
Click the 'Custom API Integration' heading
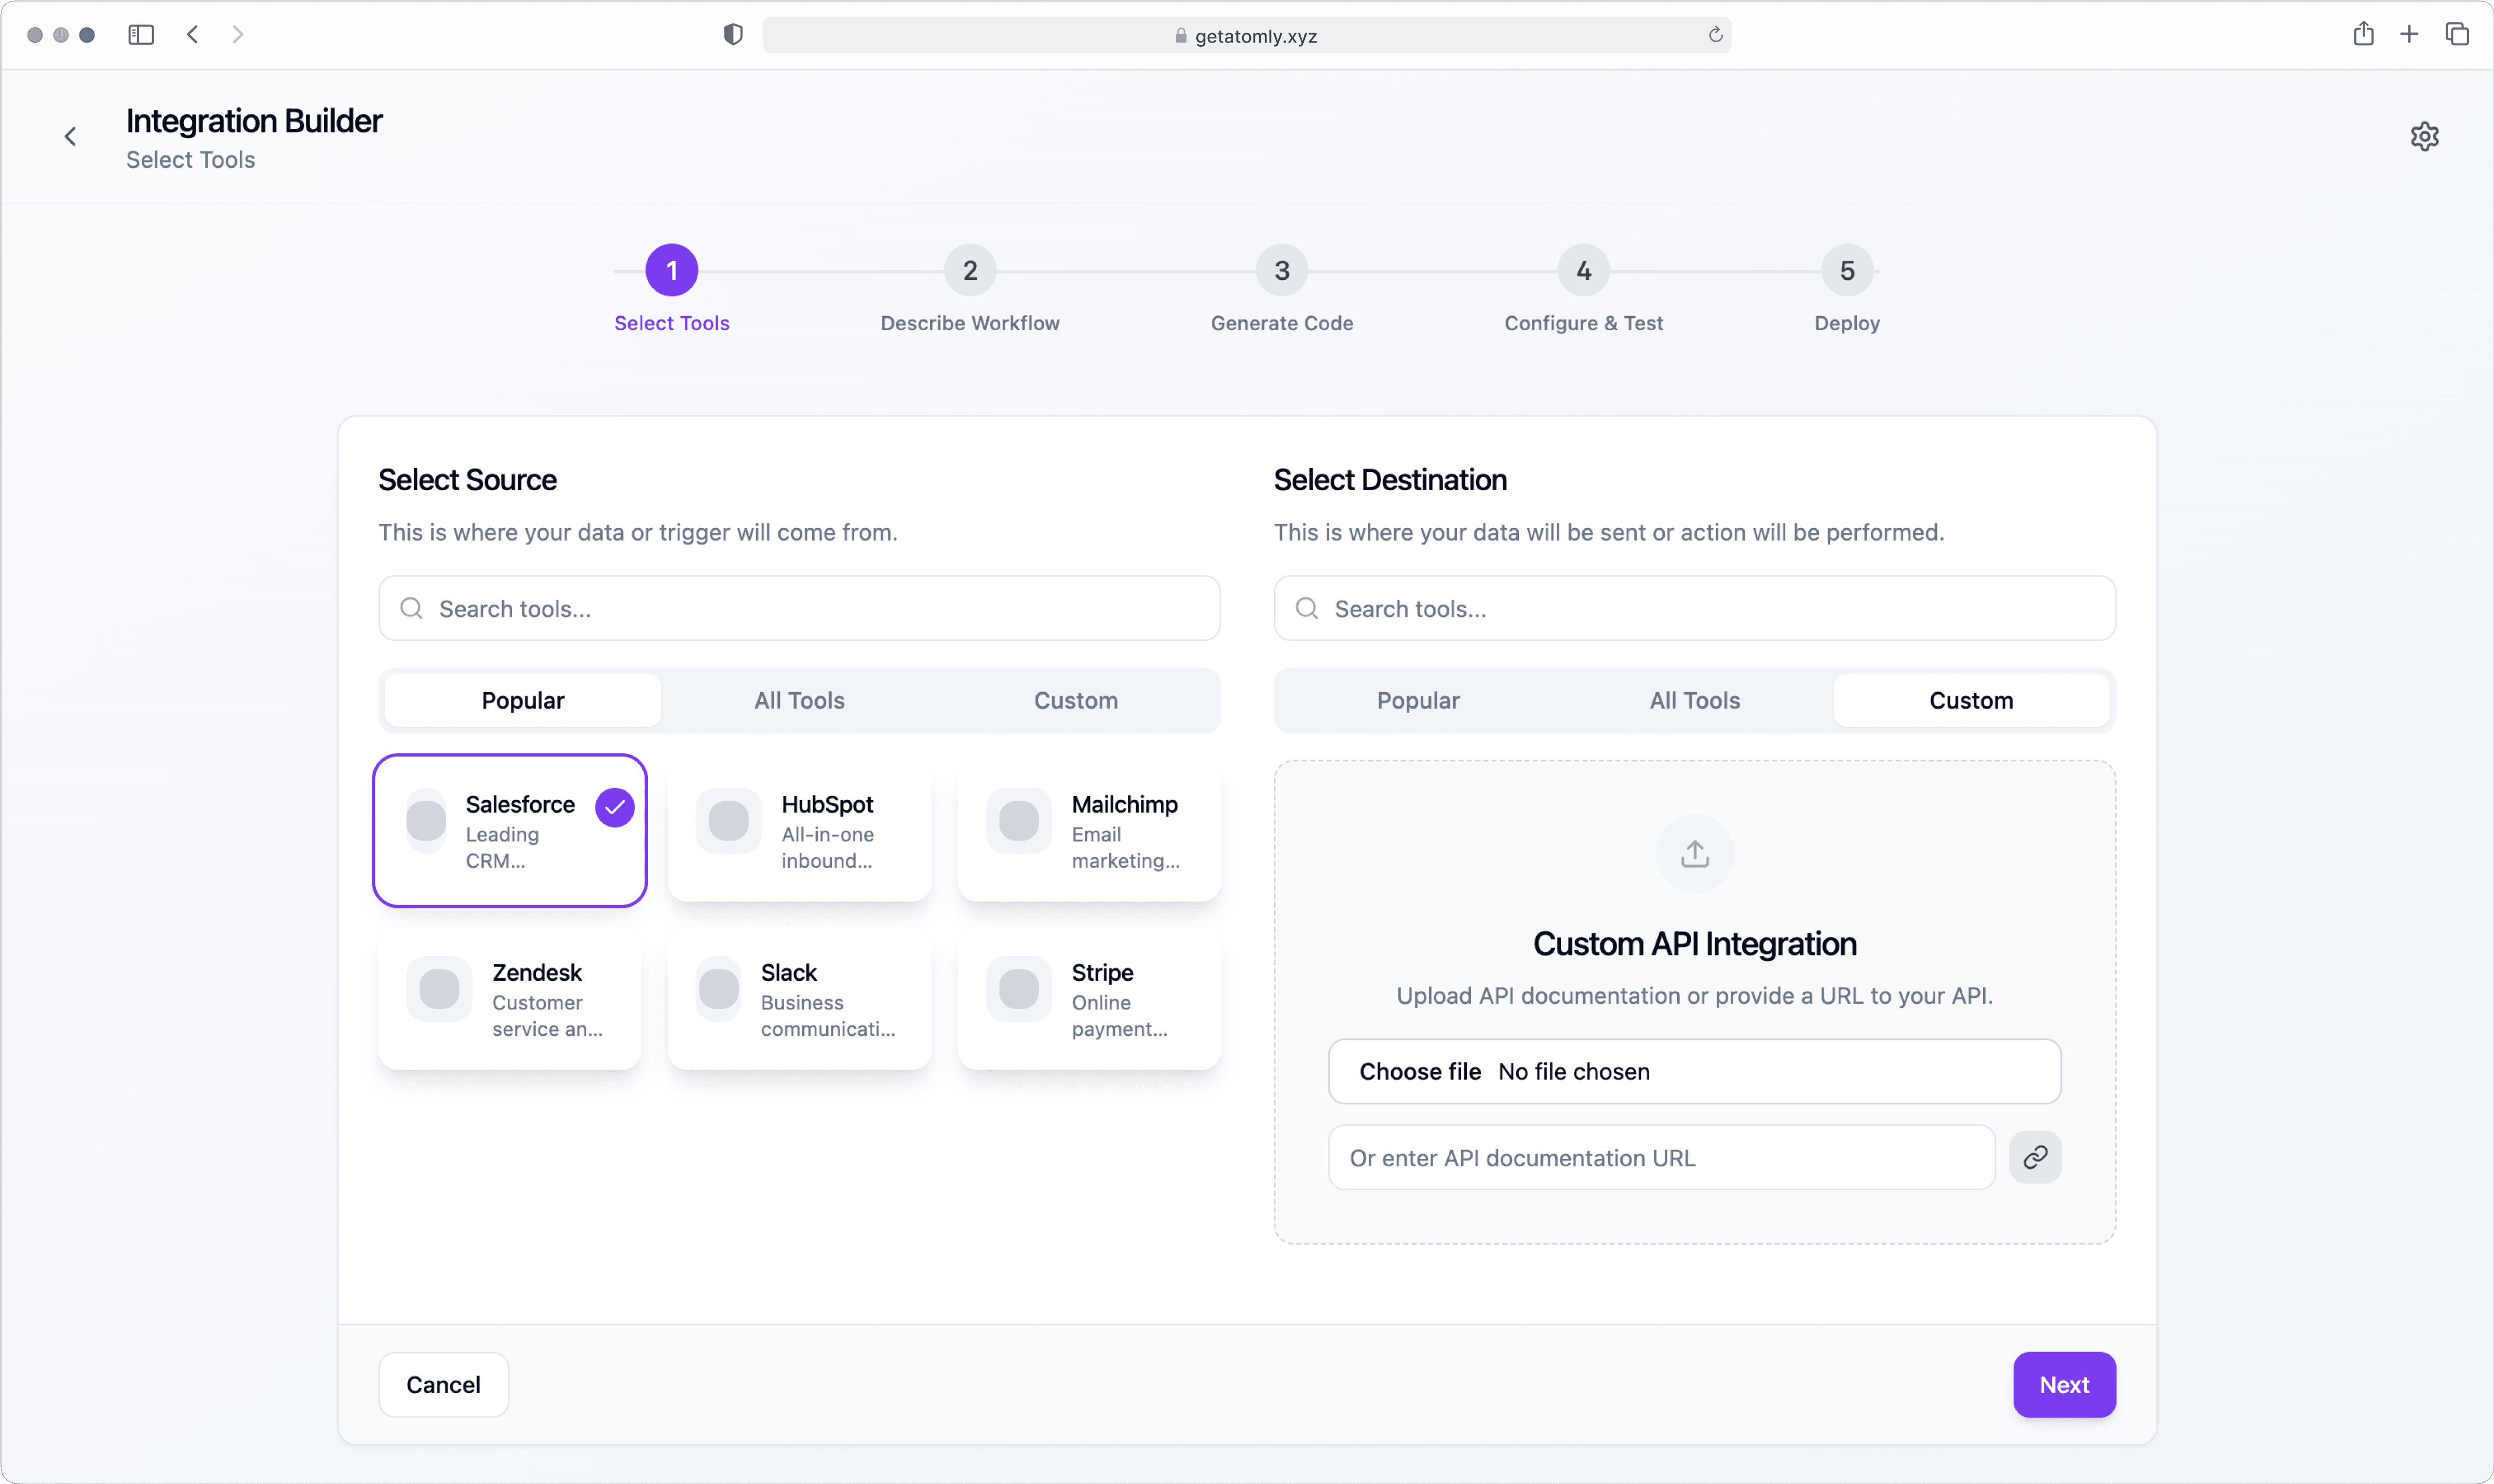tap(1694, 943)
